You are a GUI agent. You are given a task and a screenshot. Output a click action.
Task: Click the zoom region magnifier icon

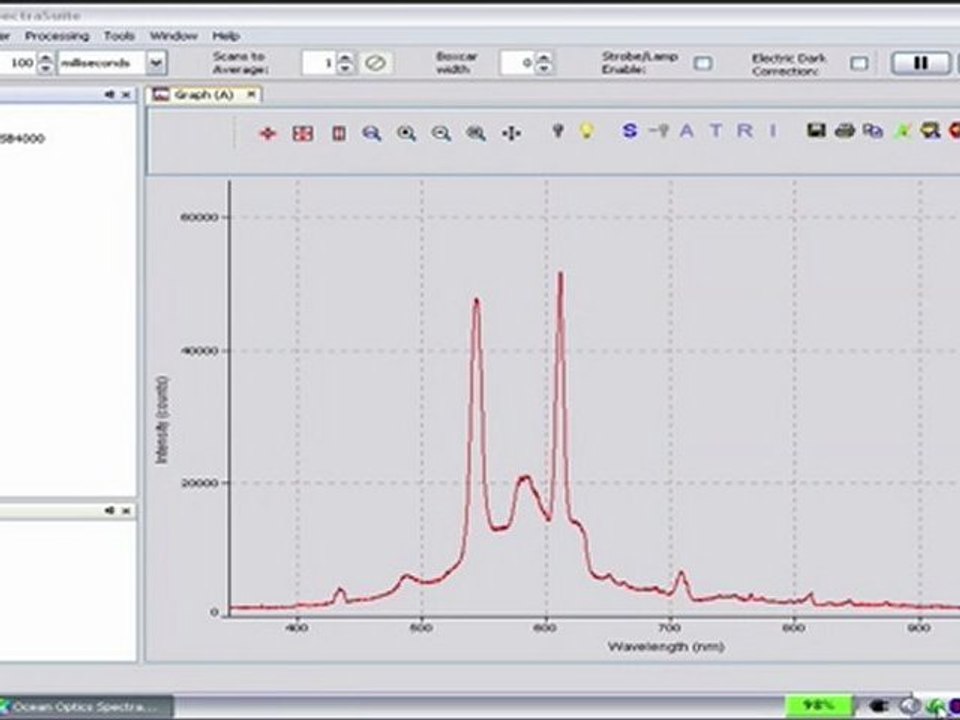click(x=476, y=133)
